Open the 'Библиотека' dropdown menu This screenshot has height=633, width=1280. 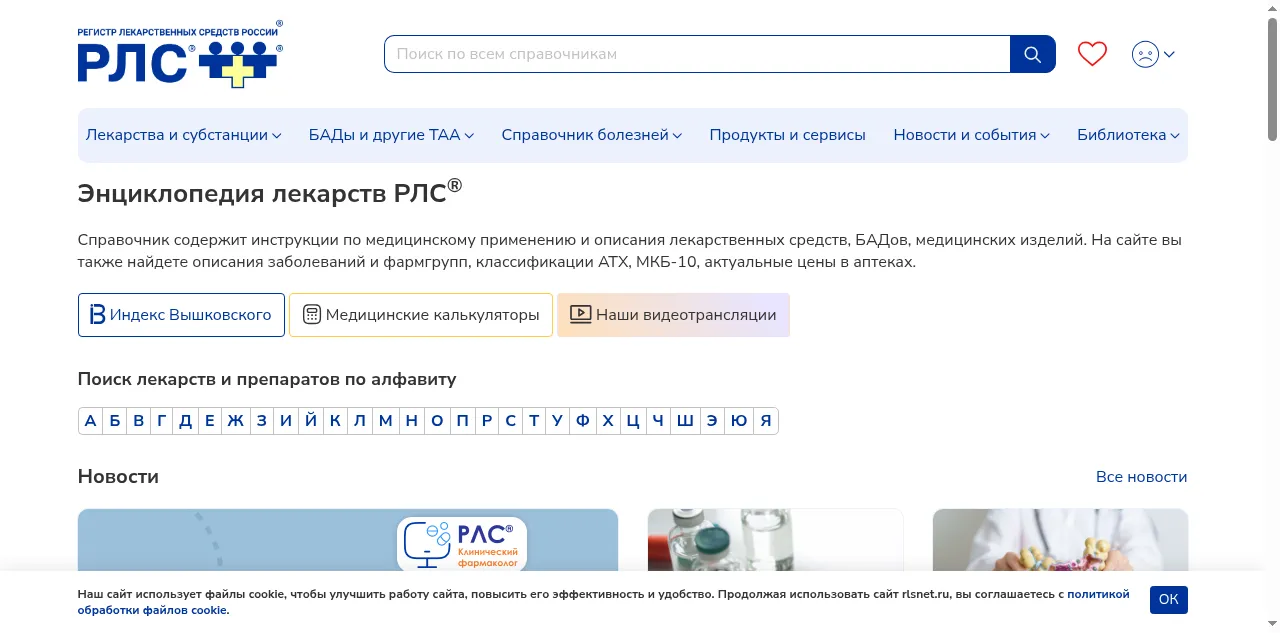[1128, 135]
